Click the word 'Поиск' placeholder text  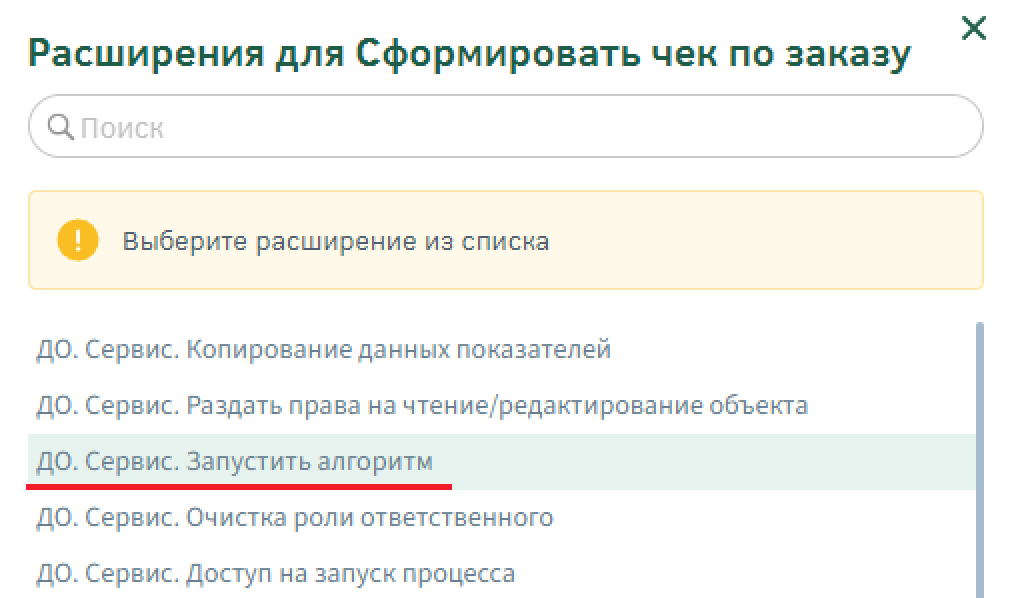(x=121, y=128)
